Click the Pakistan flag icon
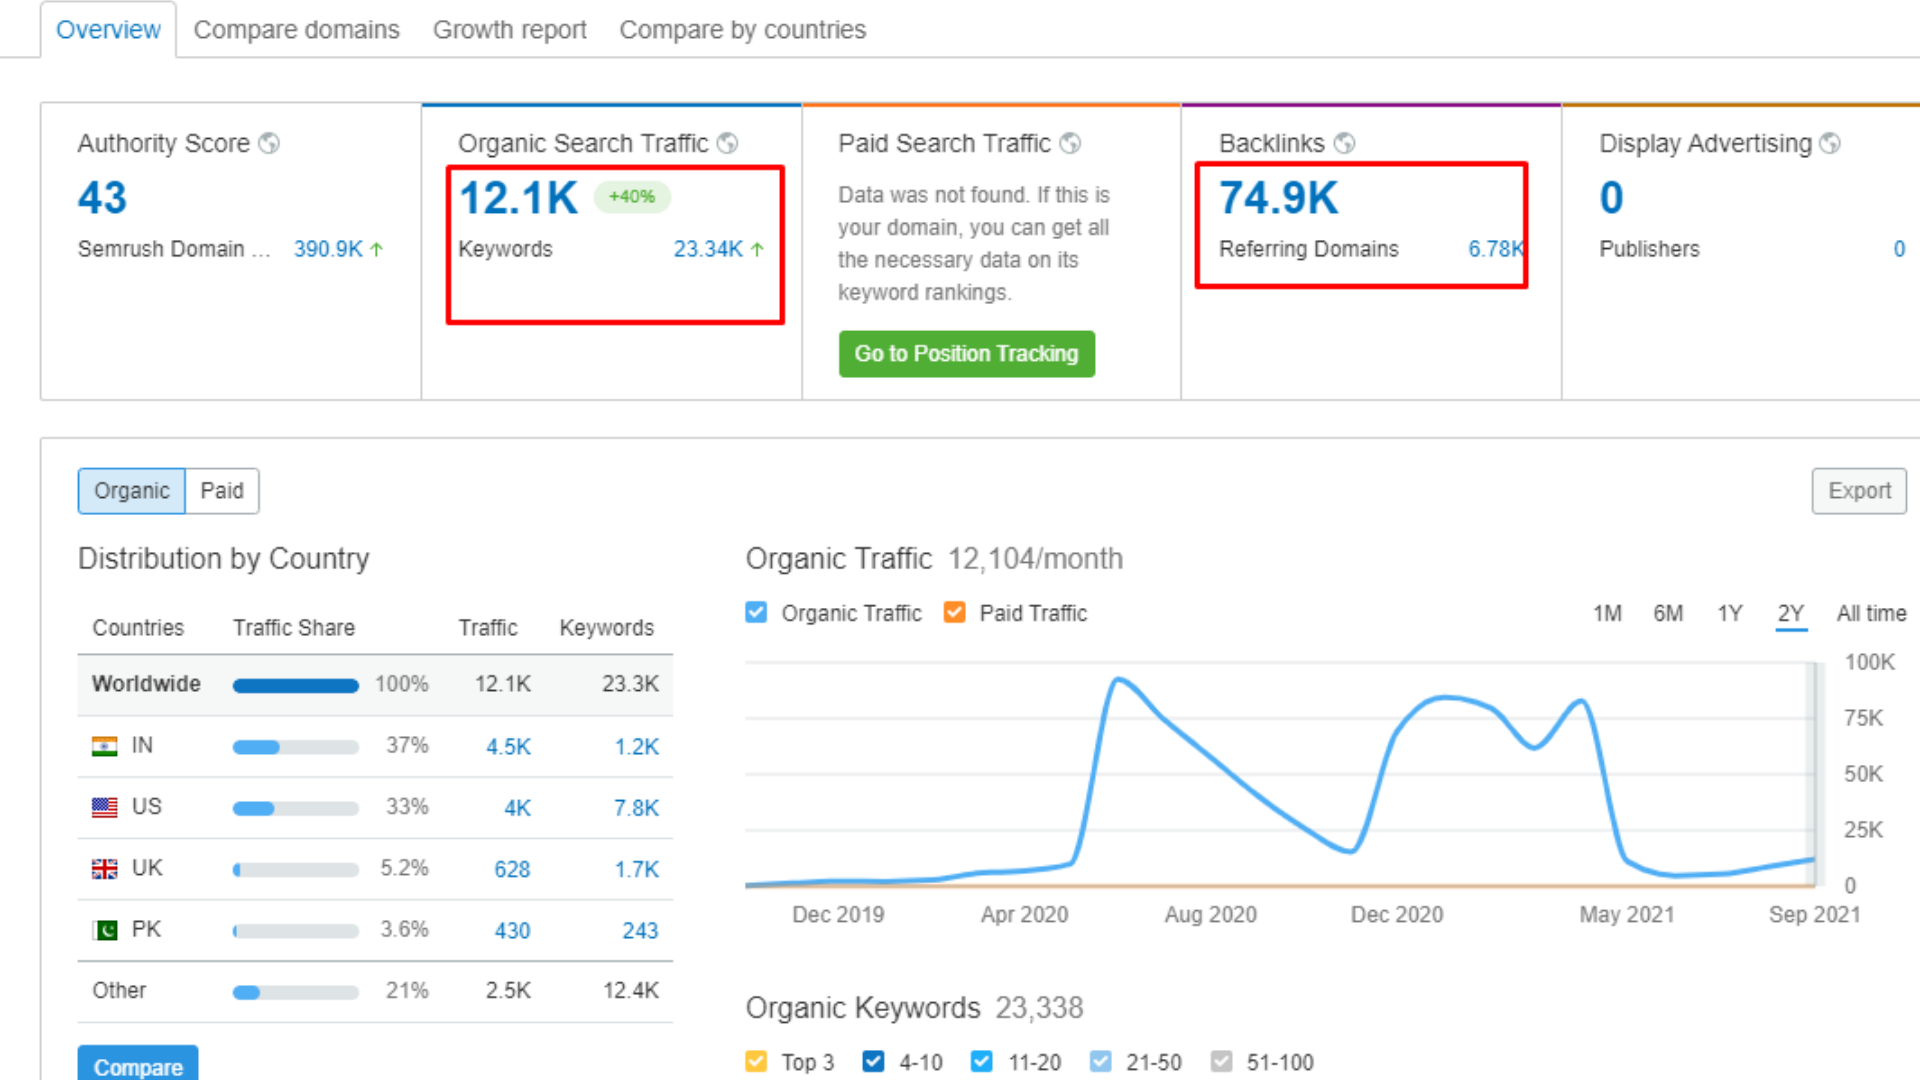 (x=104, y=930)
